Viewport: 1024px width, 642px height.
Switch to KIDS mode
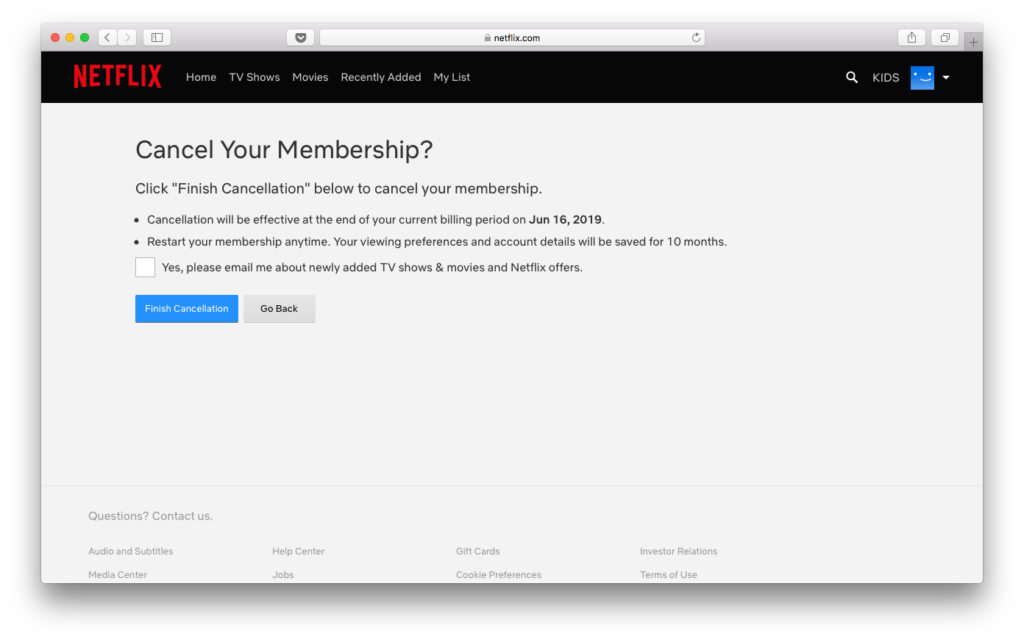[x=885, y=77]
